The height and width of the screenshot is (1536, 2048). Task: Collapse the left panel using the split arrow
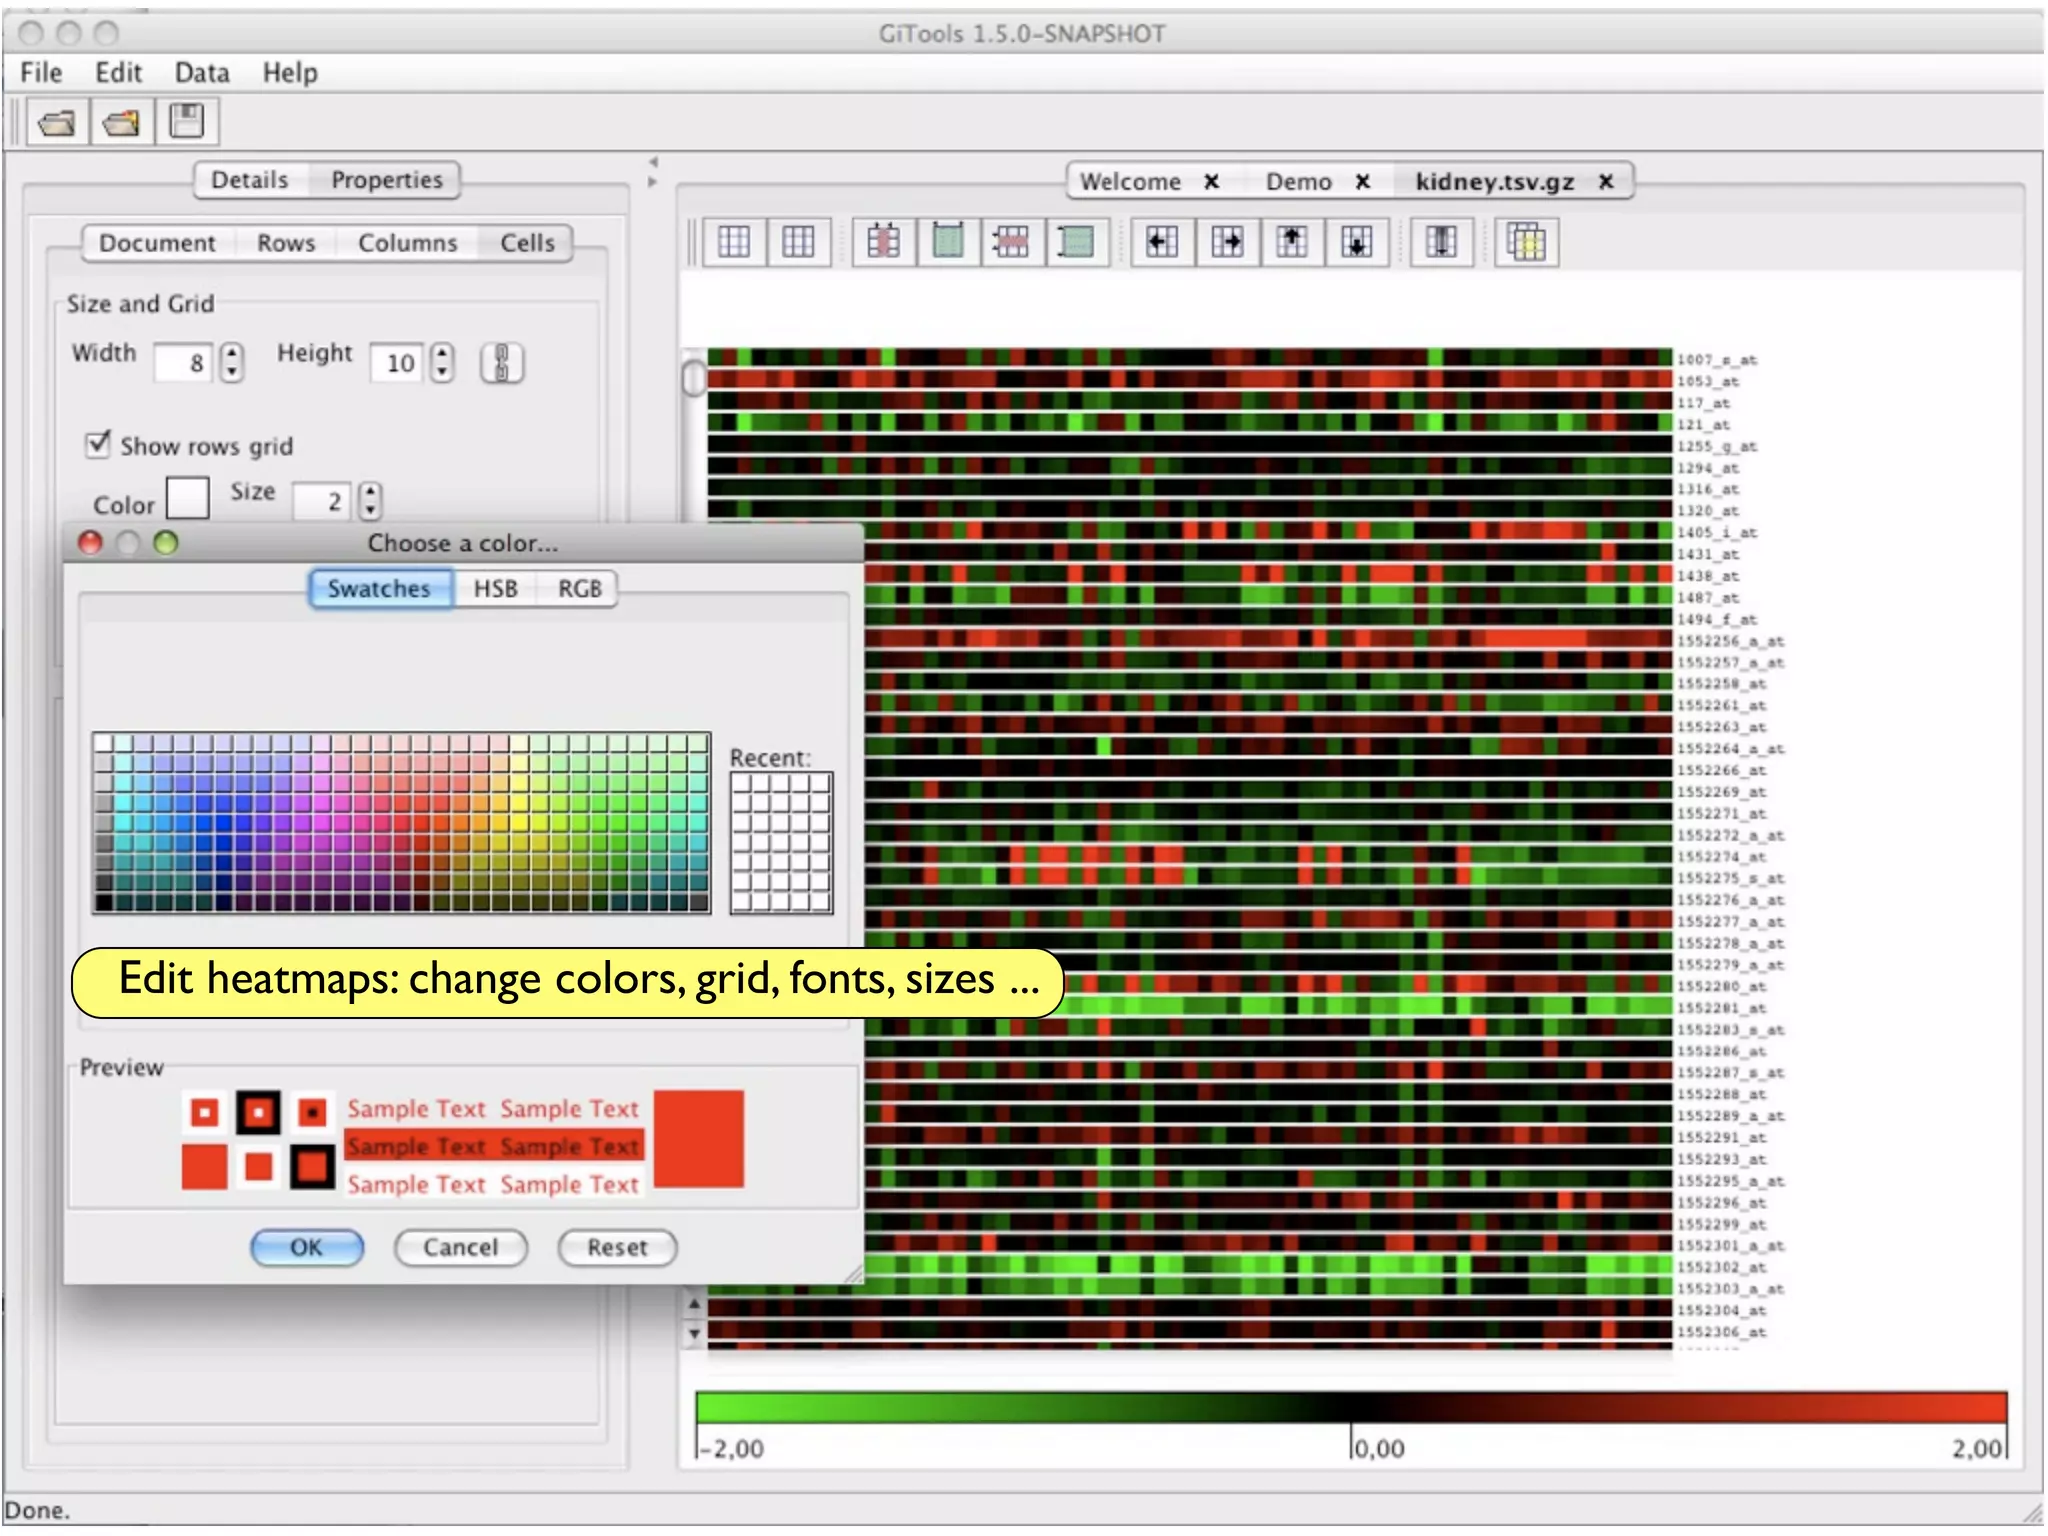point(653,161)
